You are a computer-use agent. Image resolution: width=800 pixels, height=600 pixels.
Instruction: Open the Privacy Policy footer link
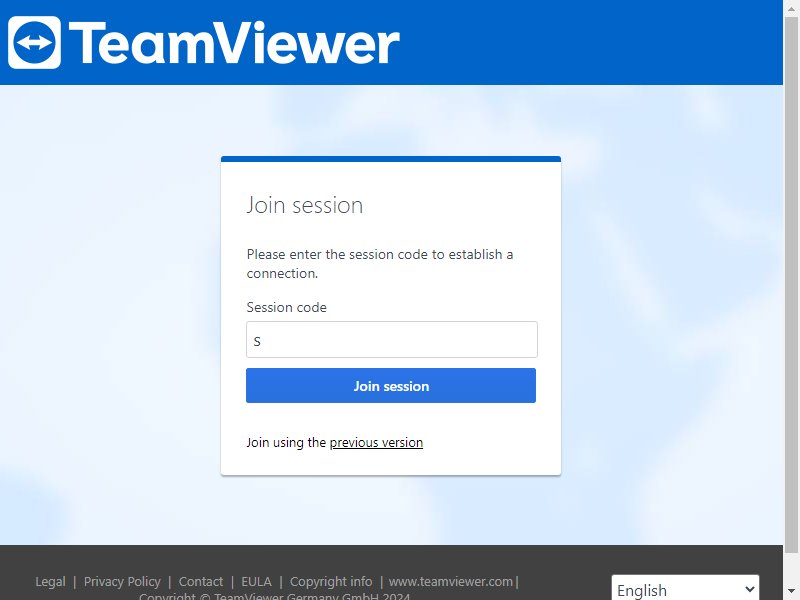pyautogui.click(x=122, y=582)
